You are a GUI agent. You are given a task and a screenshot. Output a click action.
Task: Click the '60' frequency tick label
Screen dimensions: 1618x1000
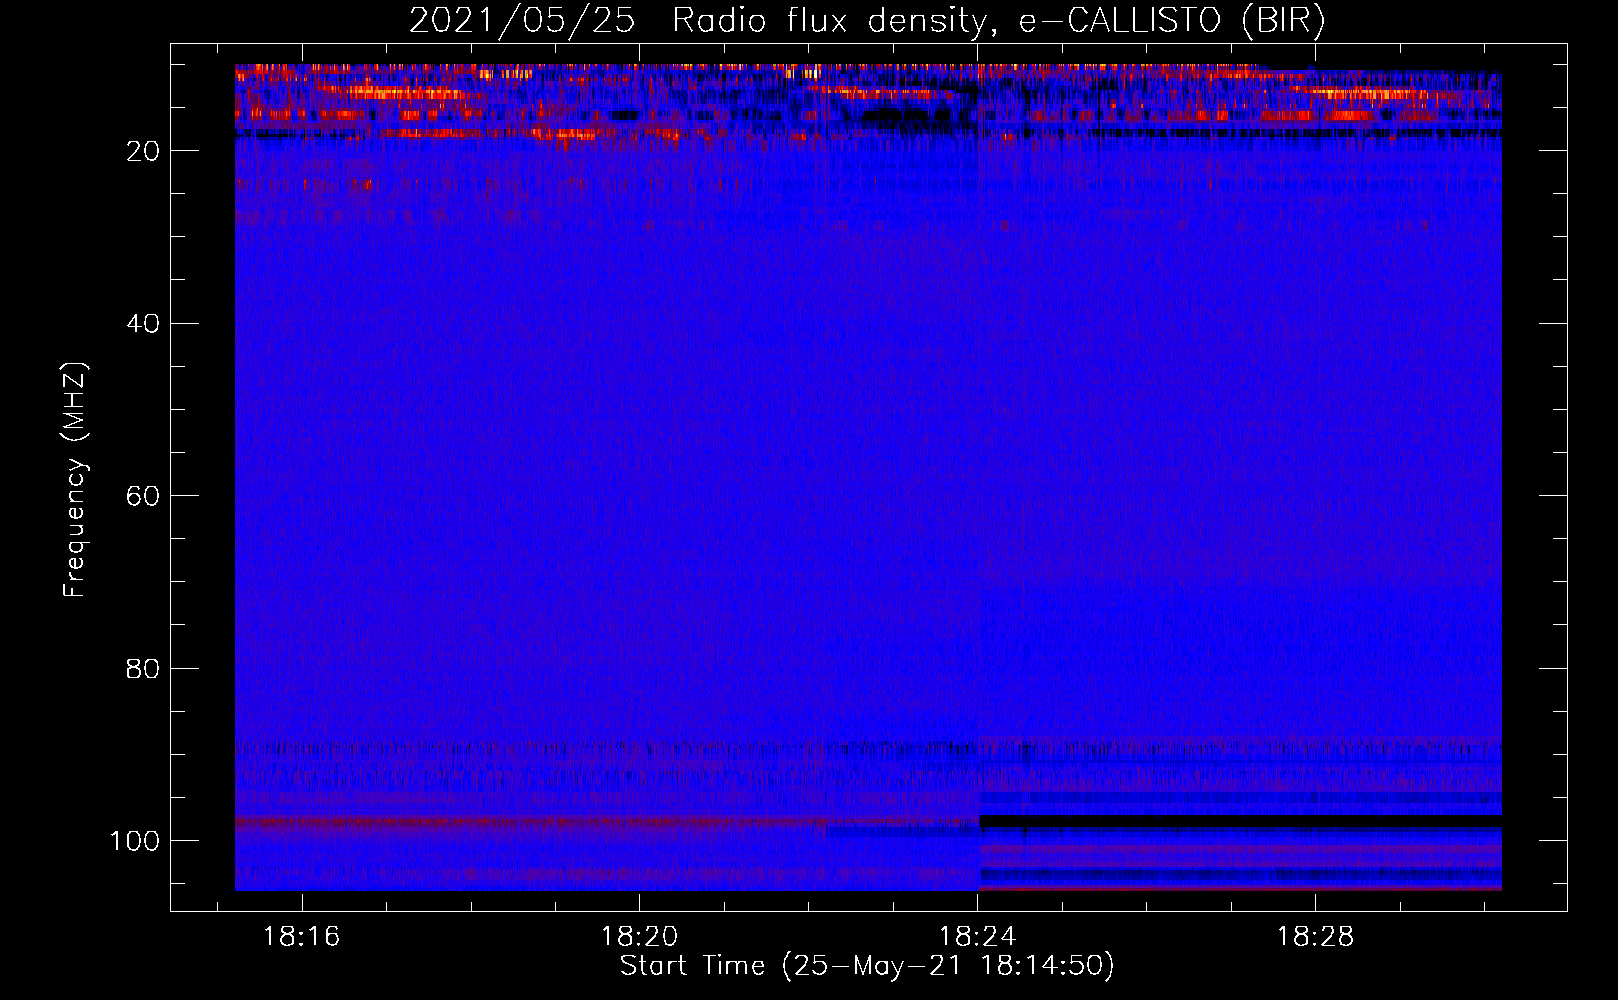click(x=143, y=496)
